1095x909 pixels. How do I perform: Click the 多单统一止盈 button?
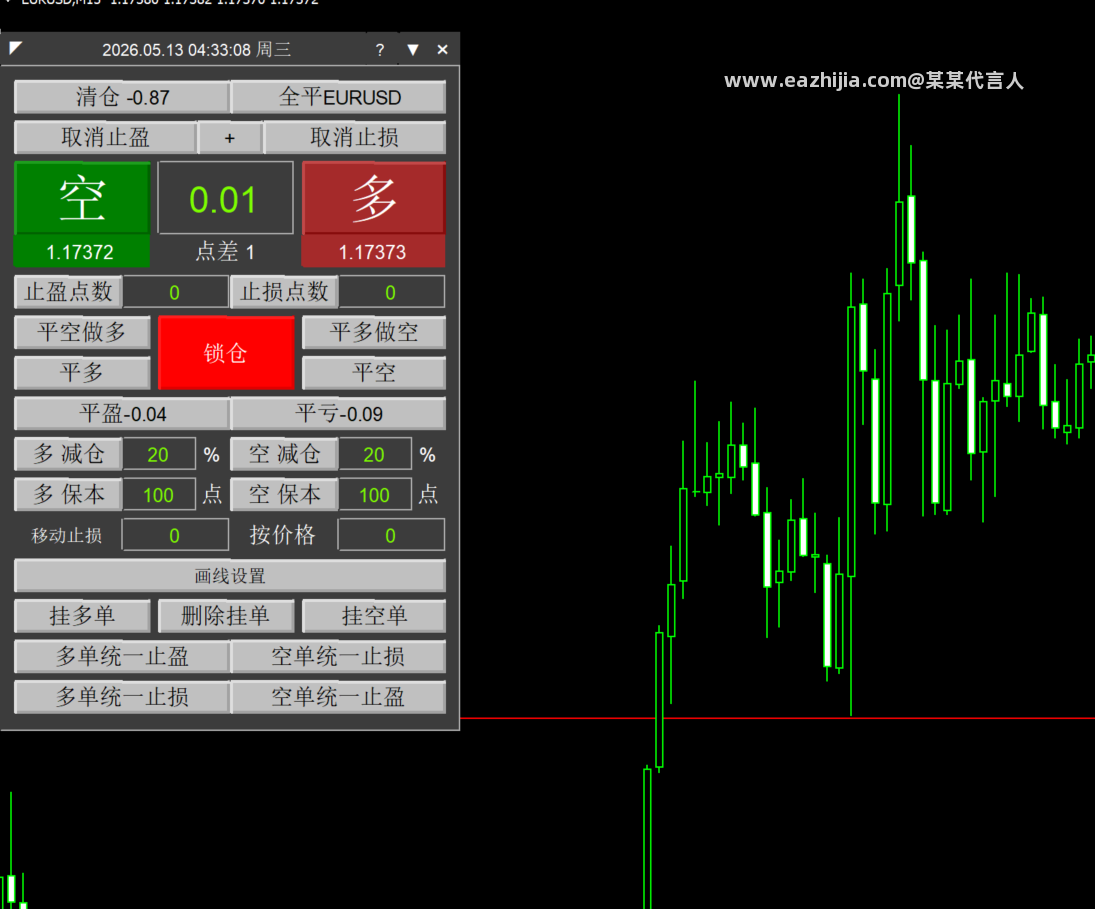(122, 656)
